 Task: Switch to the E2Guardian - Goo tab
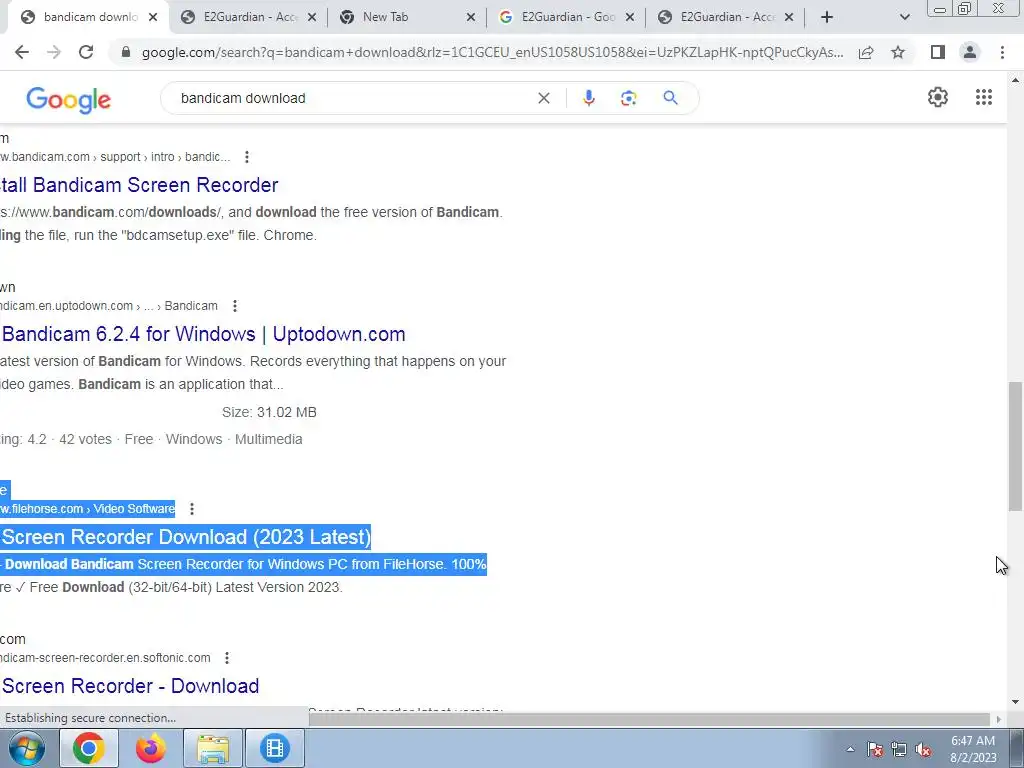click(568, 17)
